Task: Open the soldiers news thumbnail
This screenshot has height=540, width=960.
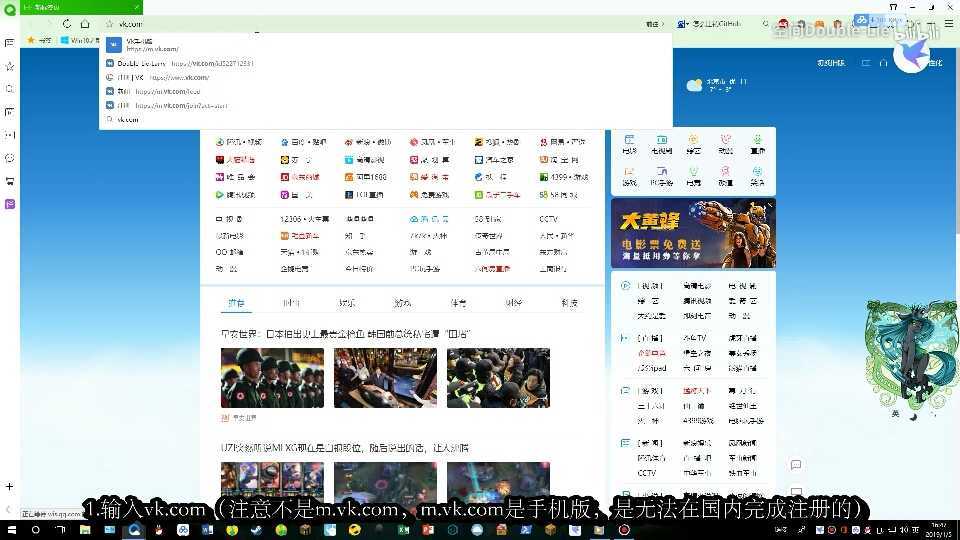Action: click(272, 378)
